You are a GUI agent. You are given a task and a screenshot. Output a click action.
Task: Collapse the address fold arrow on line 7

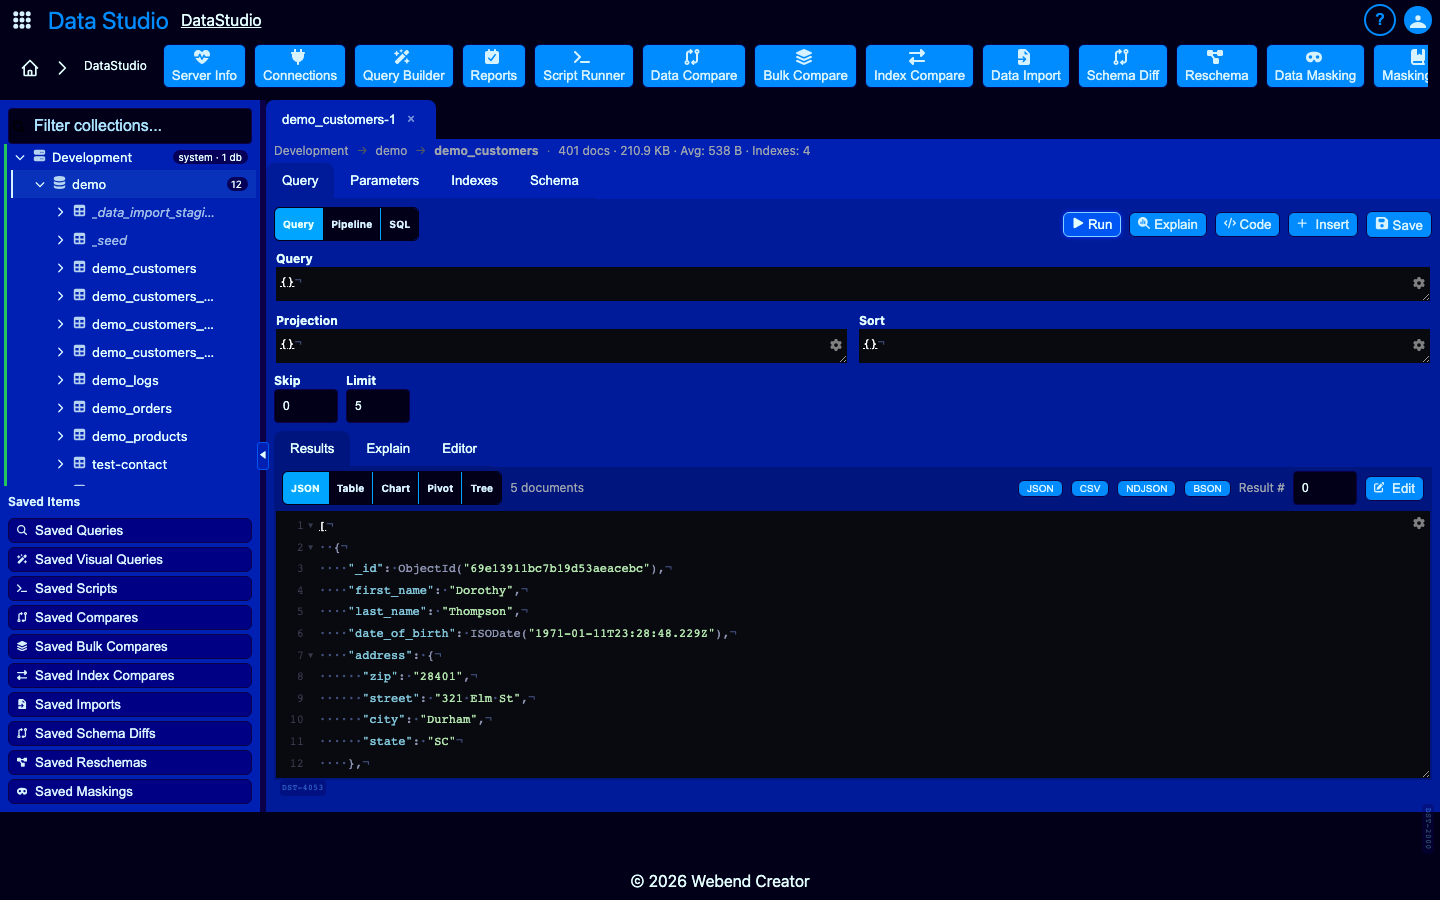(x=311, y=655)
